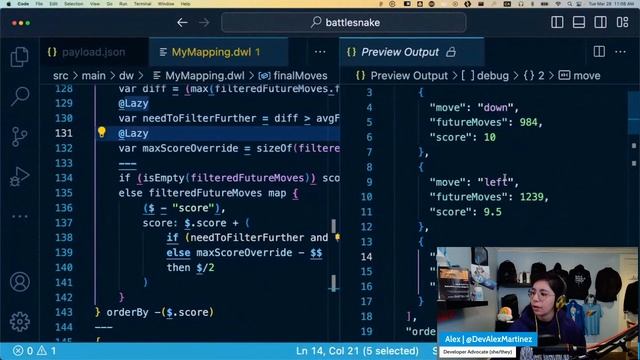Open the src breadcrumb segment
The height and width of the screenshot is (360, 640).
60,76
